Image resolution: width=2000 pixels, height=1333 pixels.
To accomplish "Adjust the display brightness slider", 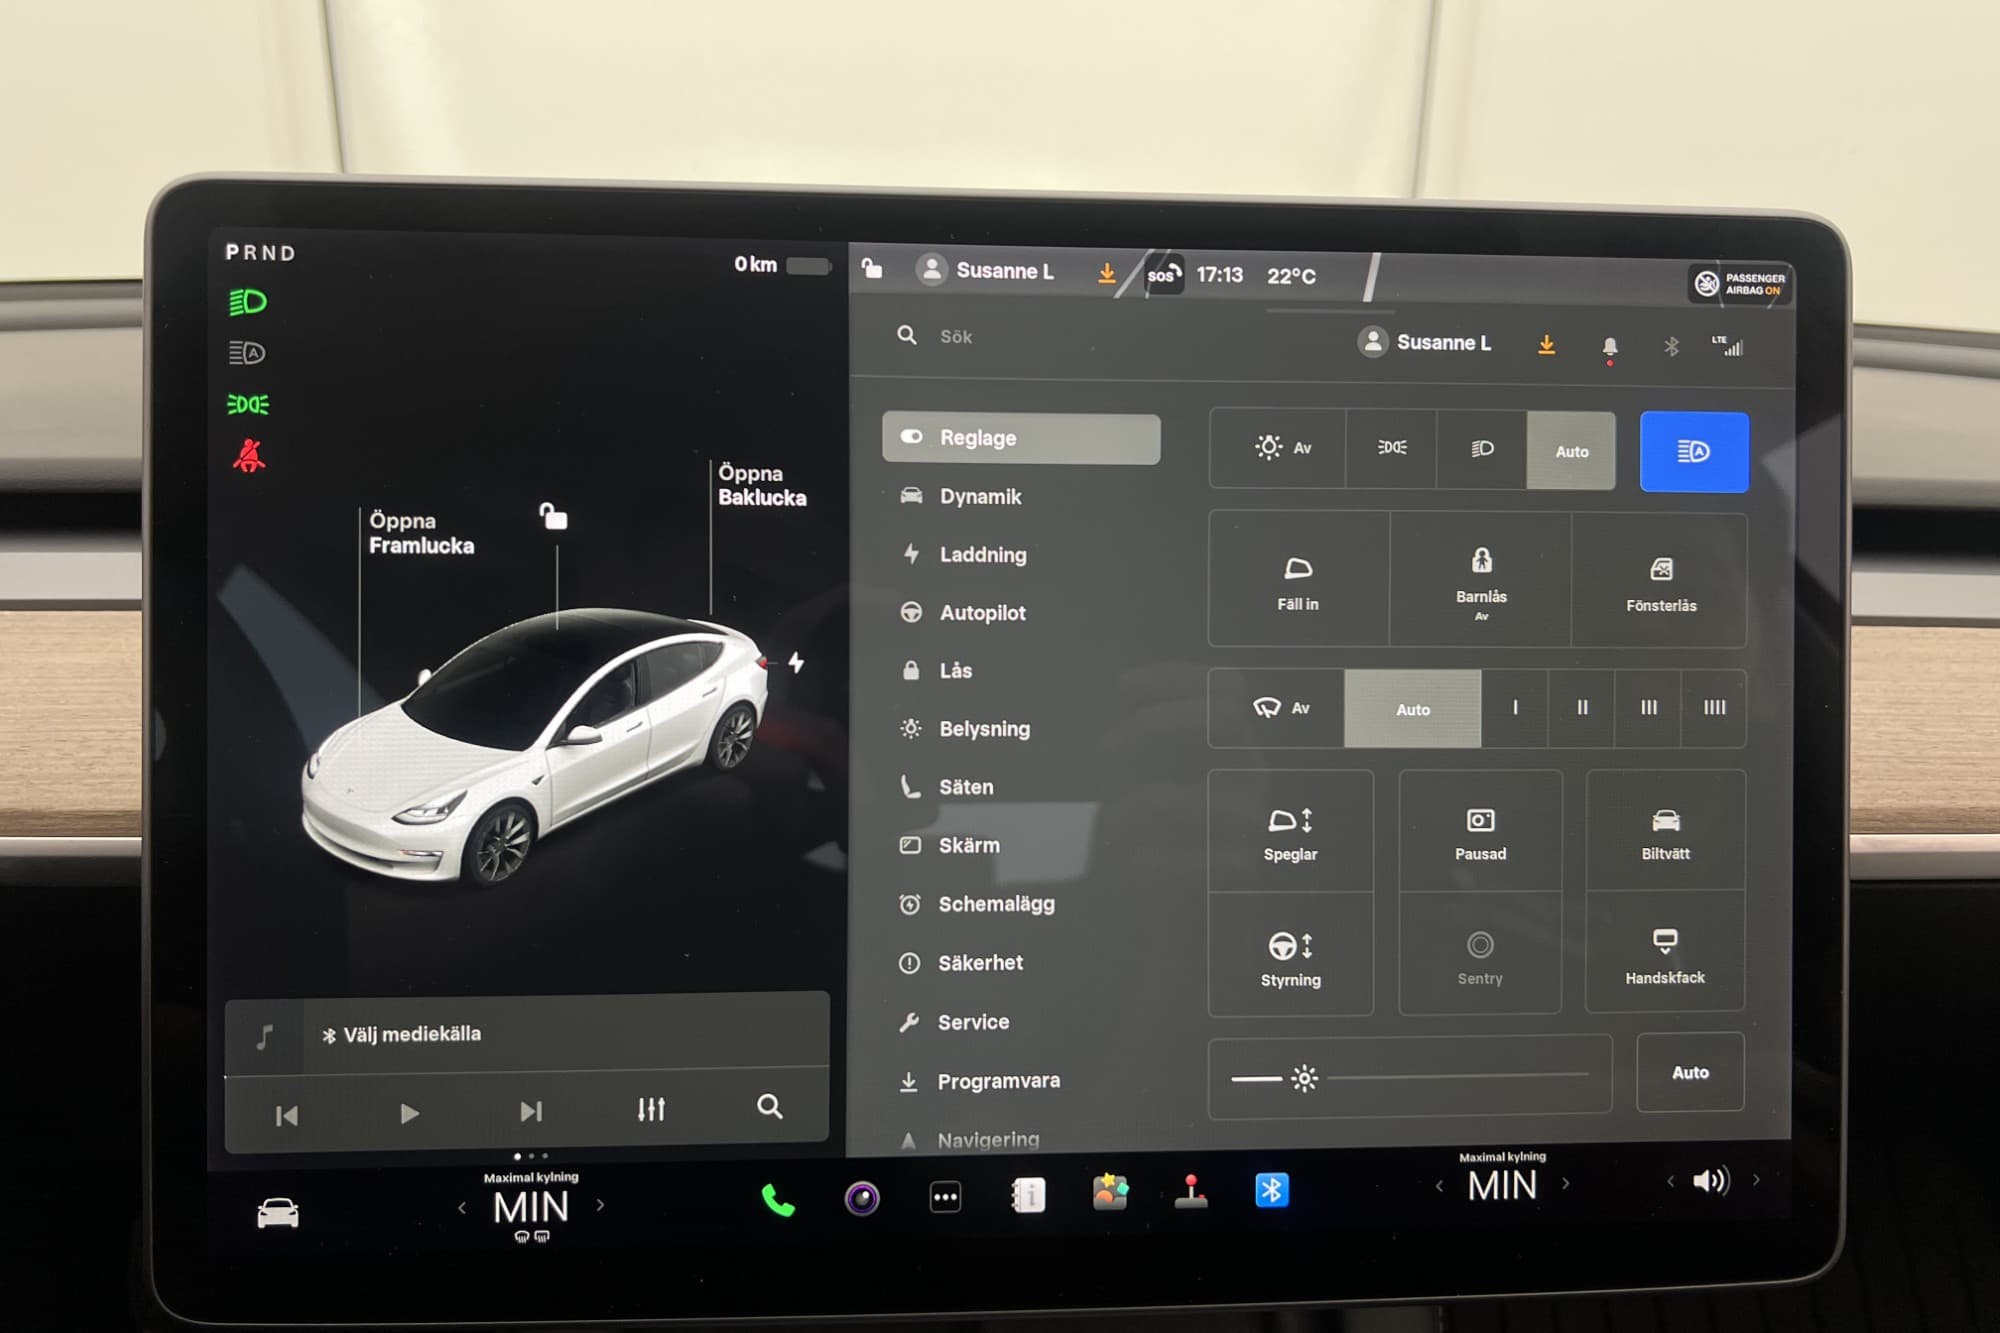I will tap(1410, 1077).
